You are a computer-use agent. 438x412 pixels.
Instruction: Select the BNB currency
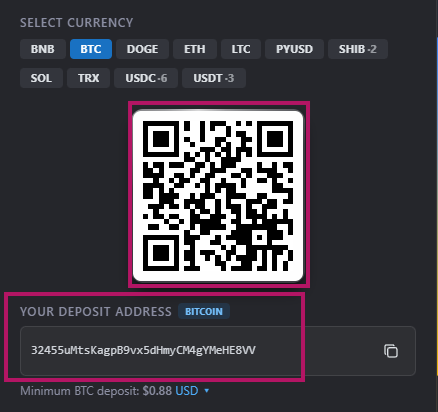[43, 49]
